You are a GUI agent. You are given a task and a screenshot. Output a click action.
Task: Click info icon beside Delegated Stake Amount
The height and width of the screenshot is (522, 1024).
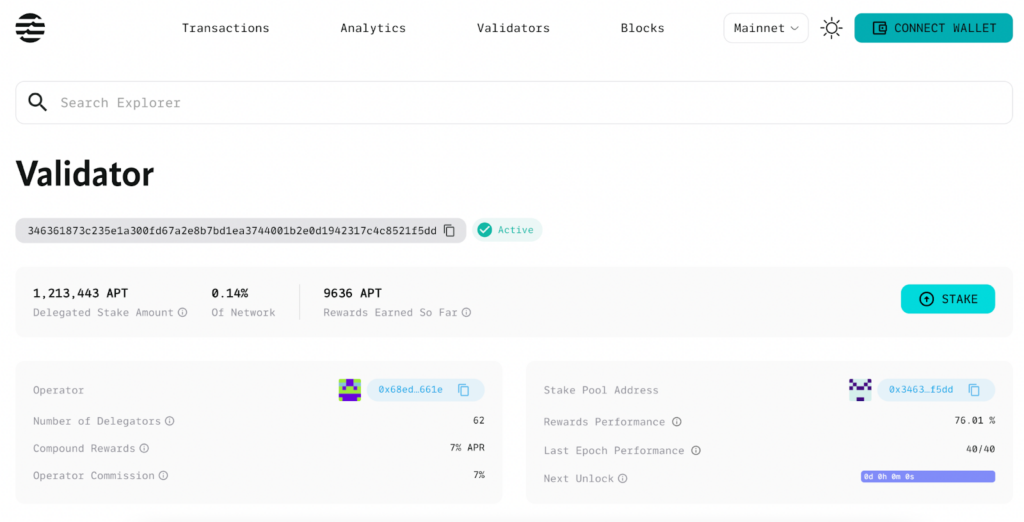pos(182,313)
